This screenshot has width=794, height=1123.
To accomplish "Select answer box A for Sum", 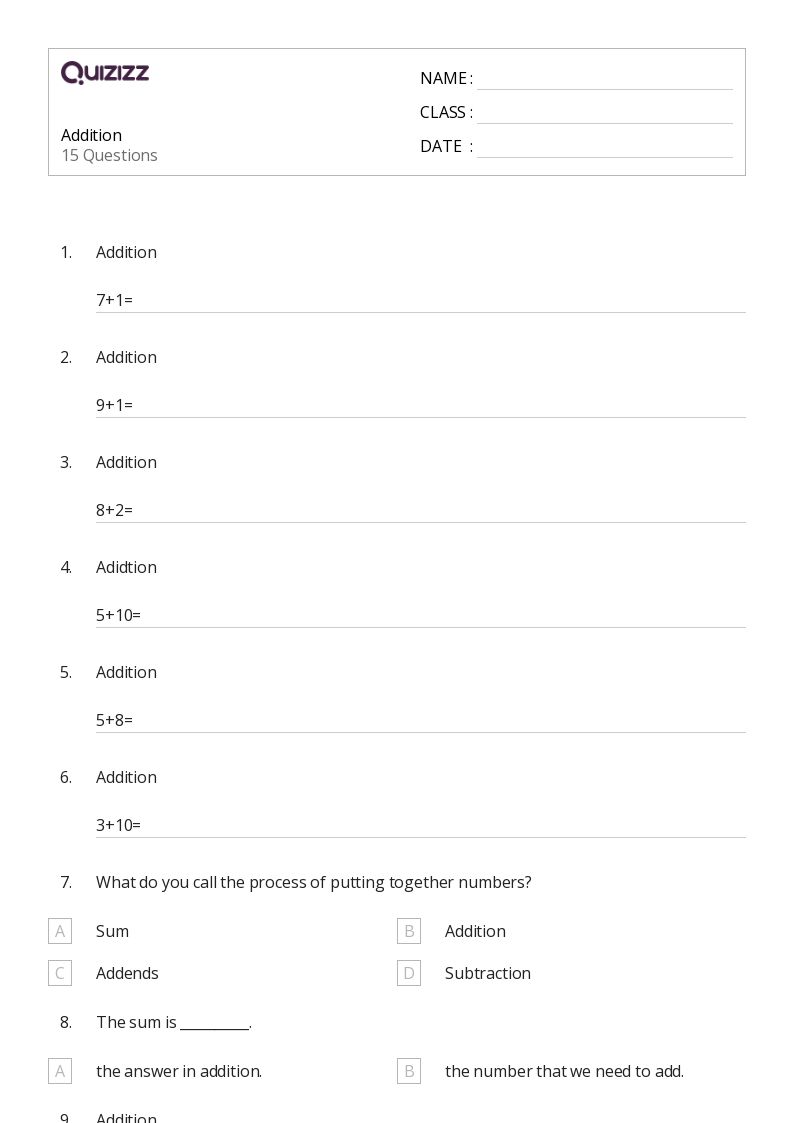I will click(x=60, y=931).
